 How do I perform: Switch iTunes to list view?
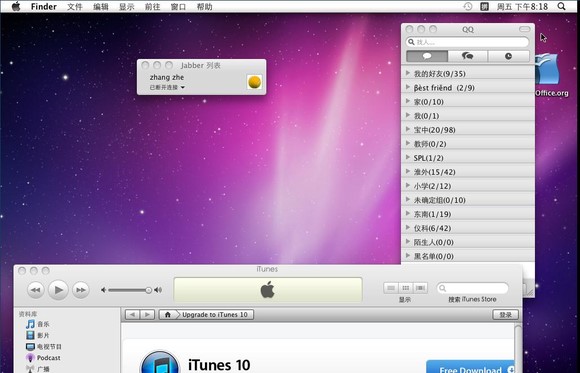391,288
